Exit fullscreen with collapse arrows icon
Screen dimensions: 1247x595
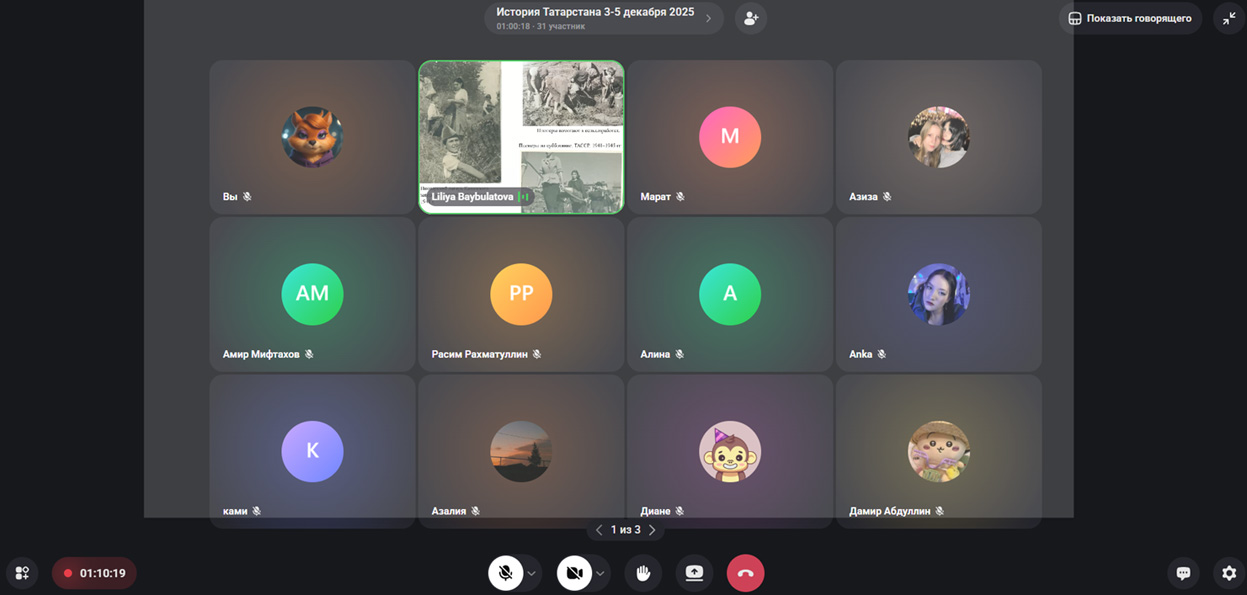point(1229,19)
